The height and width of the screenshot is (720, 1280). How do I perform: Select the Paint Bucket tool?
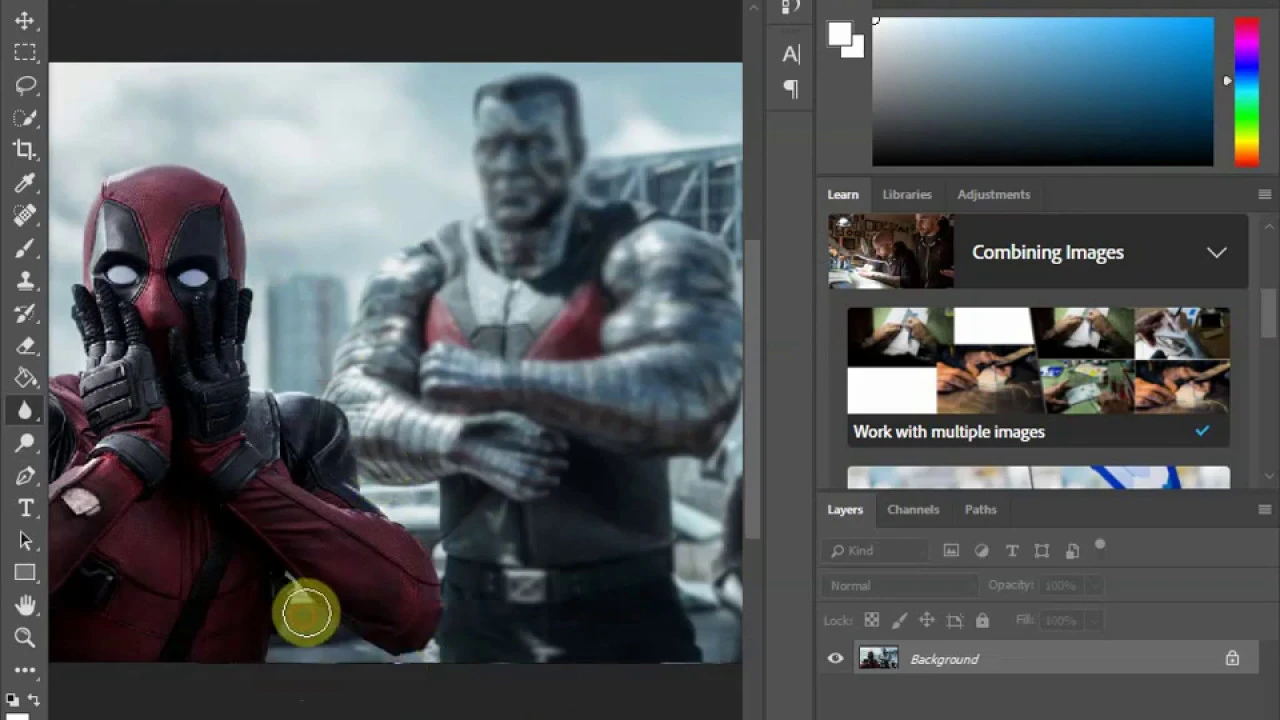[x=25, y=378]
